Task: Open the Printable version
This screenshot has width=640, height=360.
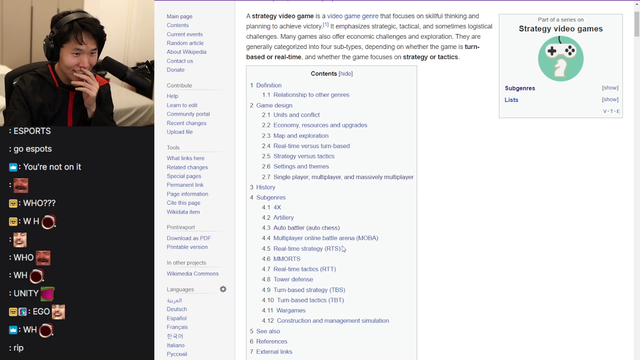Action: (x=187, y=247)
